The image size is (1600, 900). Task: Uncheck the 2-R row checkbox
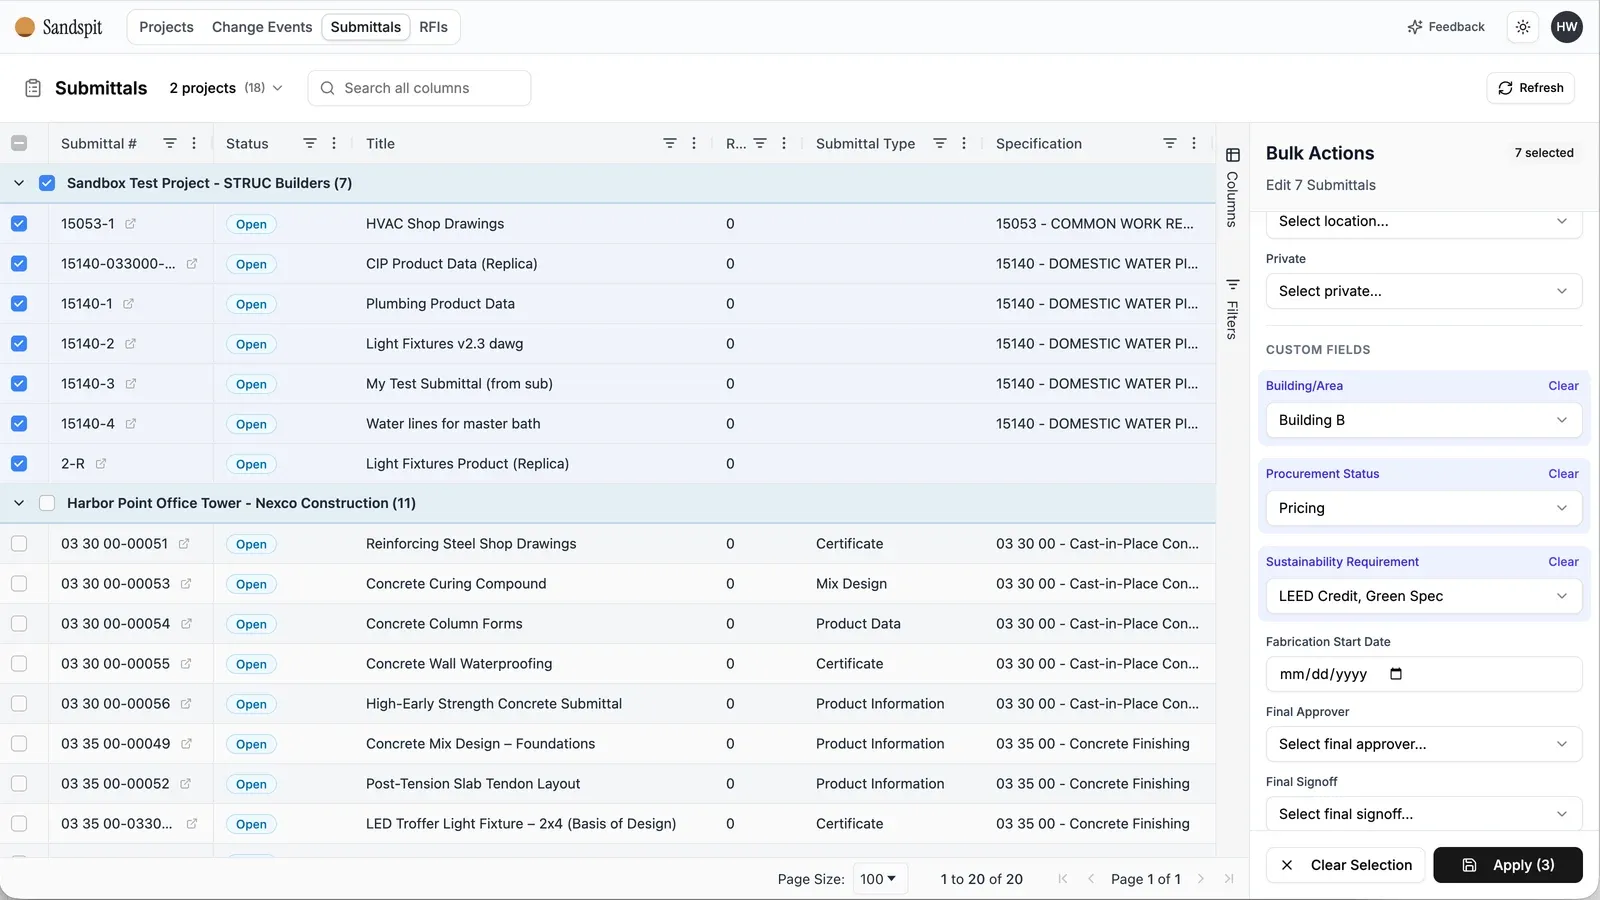click(x=19, y=464)
